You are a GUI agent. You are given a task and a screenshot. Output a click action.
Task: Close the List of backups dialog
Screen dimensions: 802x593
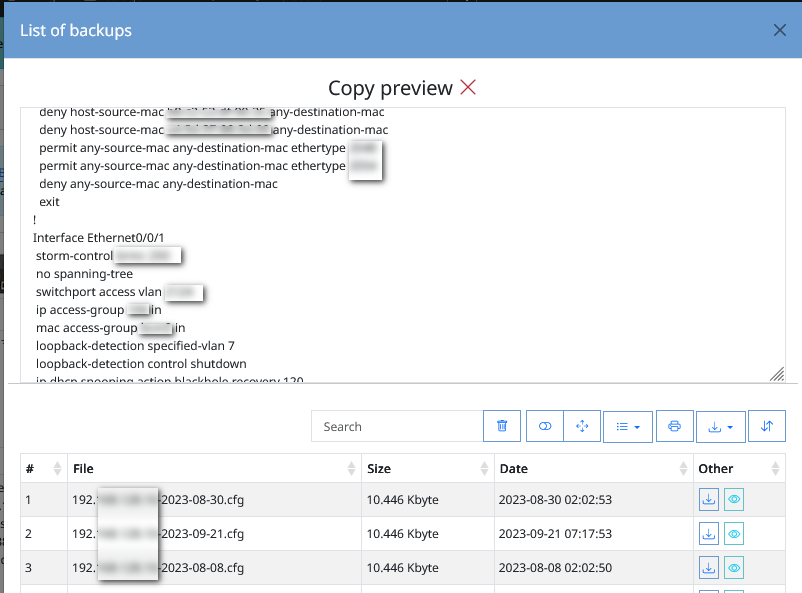tap(779, 30)
